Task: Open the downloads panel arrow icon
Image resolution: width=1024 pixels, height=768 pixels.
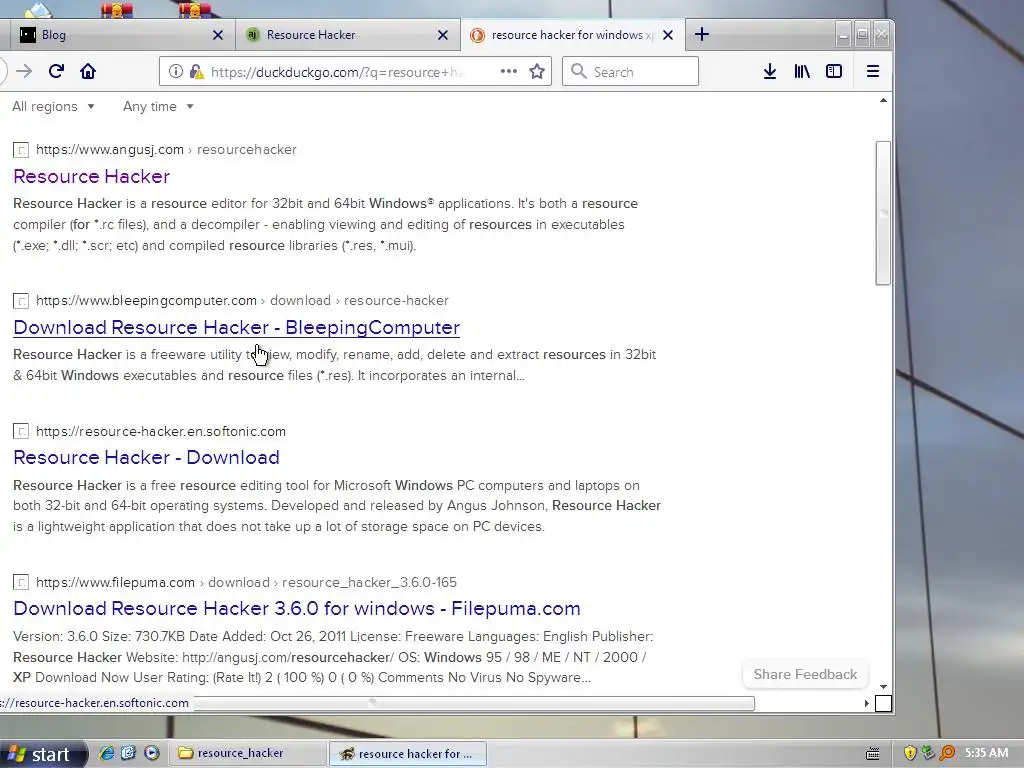Action: (x=770, y=71)
